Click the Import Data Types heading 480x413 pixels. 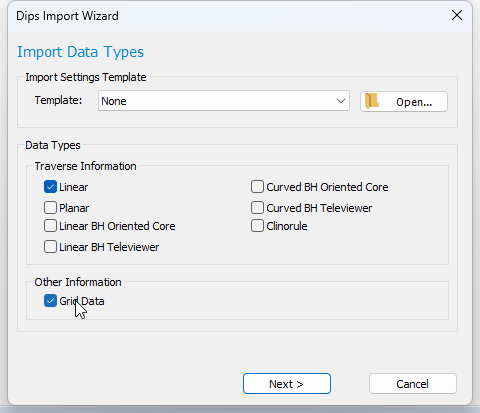[81, 52]
